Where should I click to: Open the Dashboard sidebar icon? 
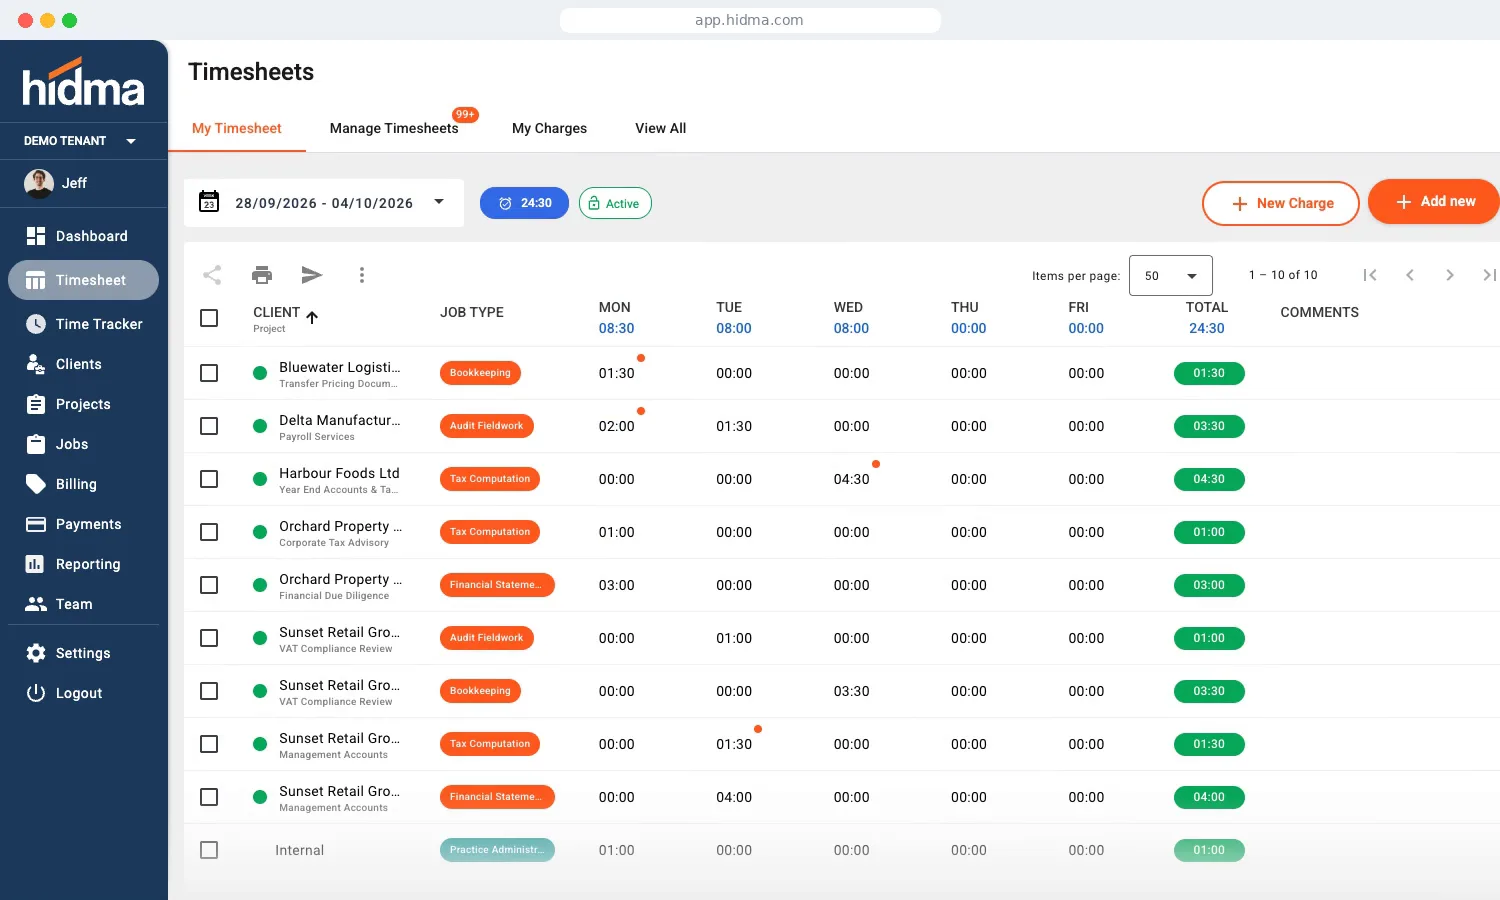click(36, 236)
